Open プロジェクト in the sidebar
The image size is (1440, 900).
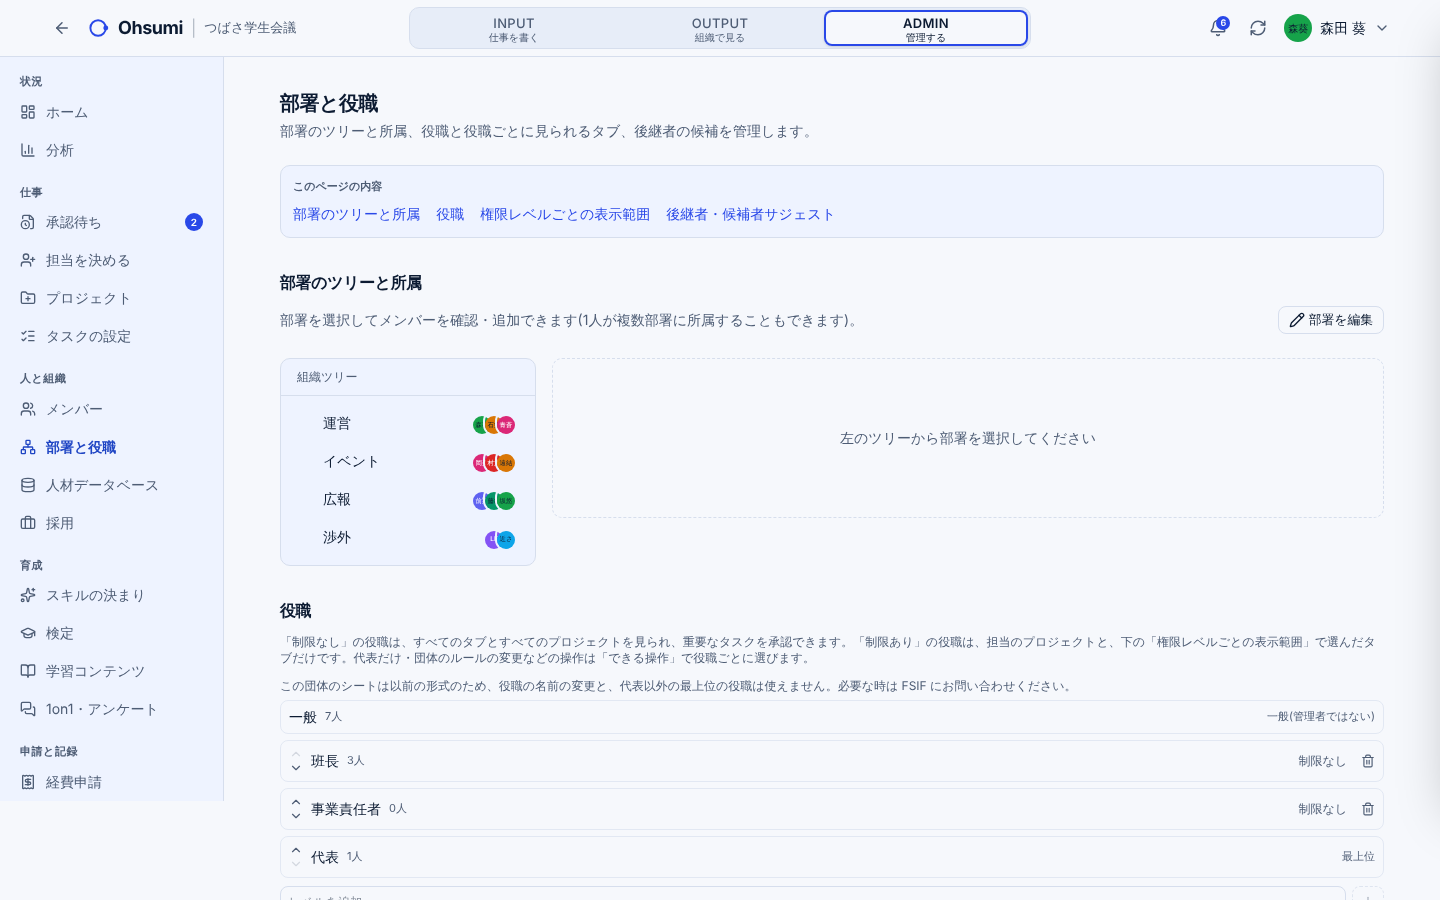click(x=111, y=298)
